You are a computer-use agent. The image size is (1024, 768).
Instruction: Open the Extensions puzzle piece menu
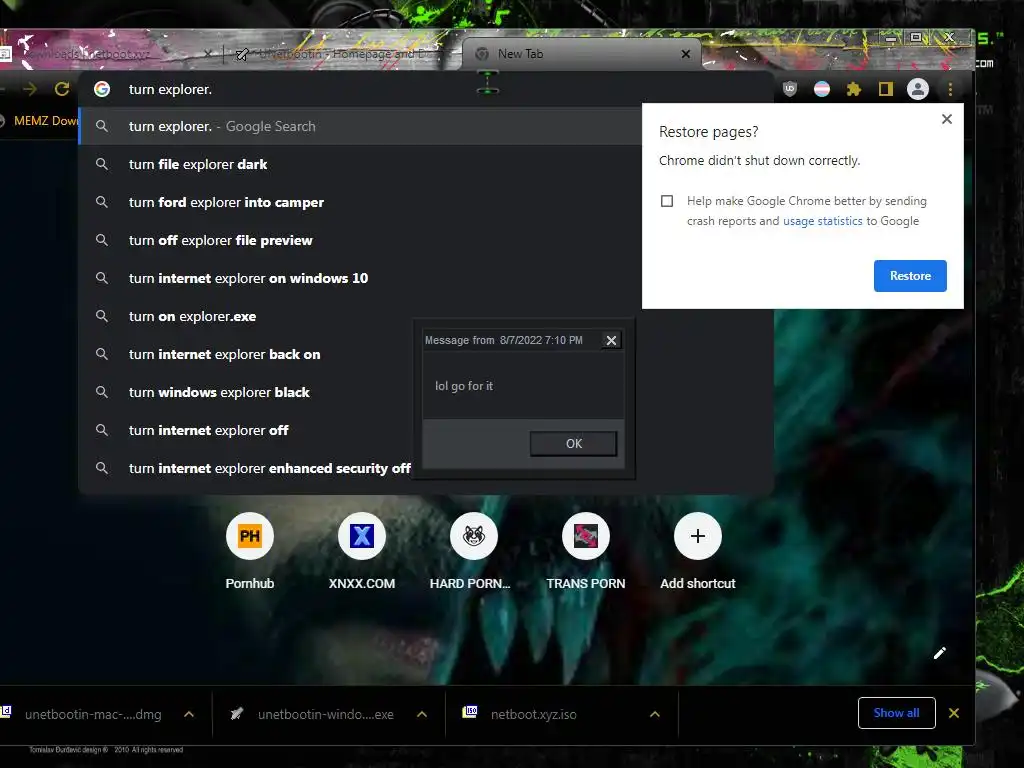click(854, 89)
